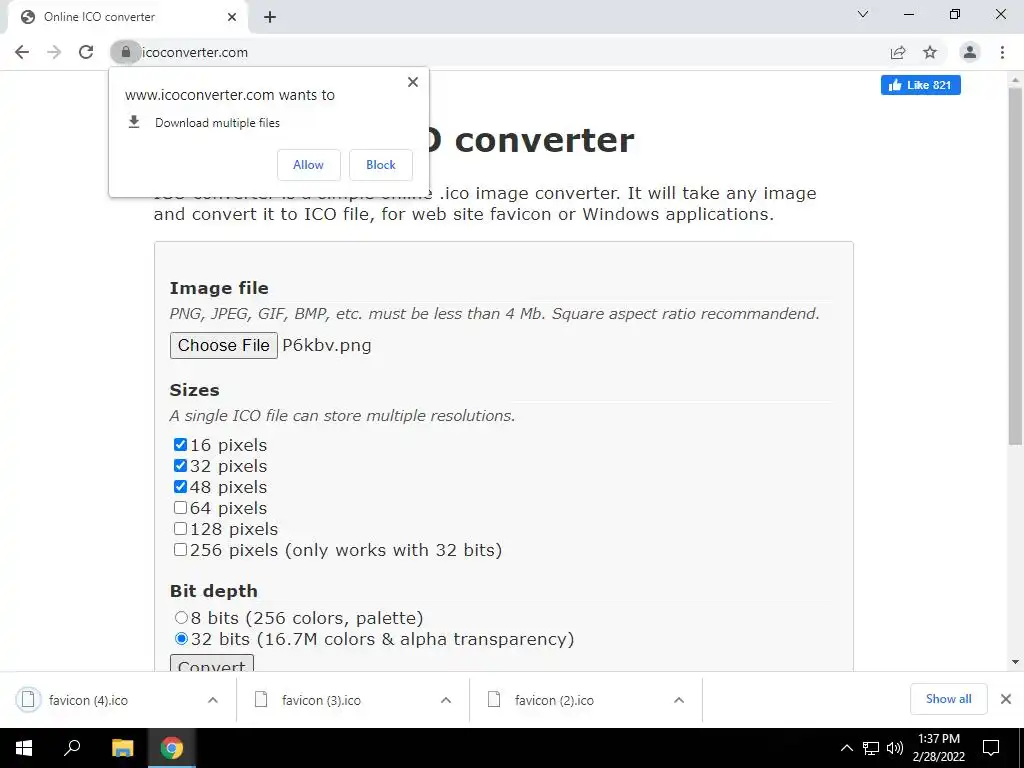View site information via lock icon
Viewport: 1024px width, 768px height.
tap(125, 52)
